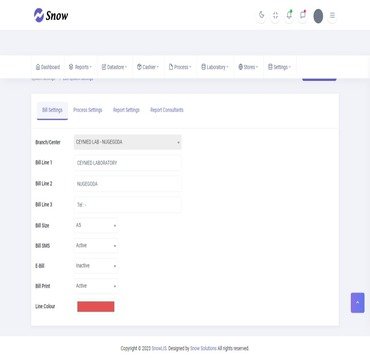Open the Laboratory menu

click(215, 67)
